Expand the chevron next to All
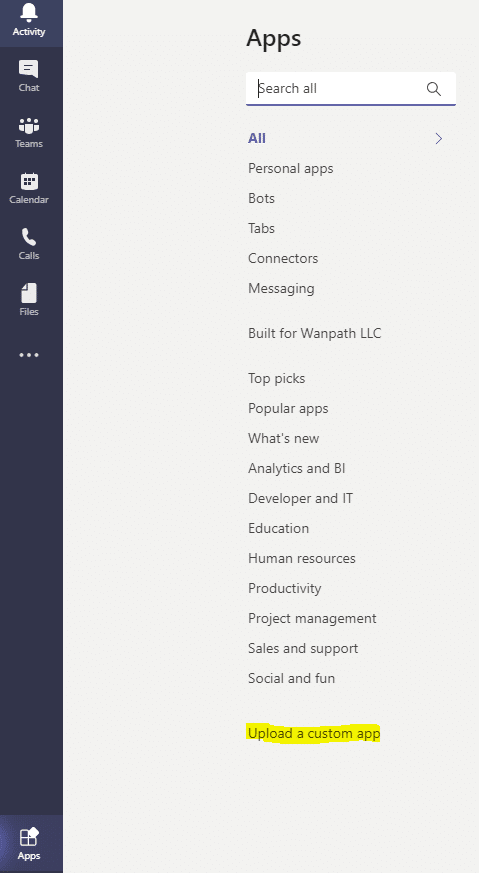 [x=439, y=139]
